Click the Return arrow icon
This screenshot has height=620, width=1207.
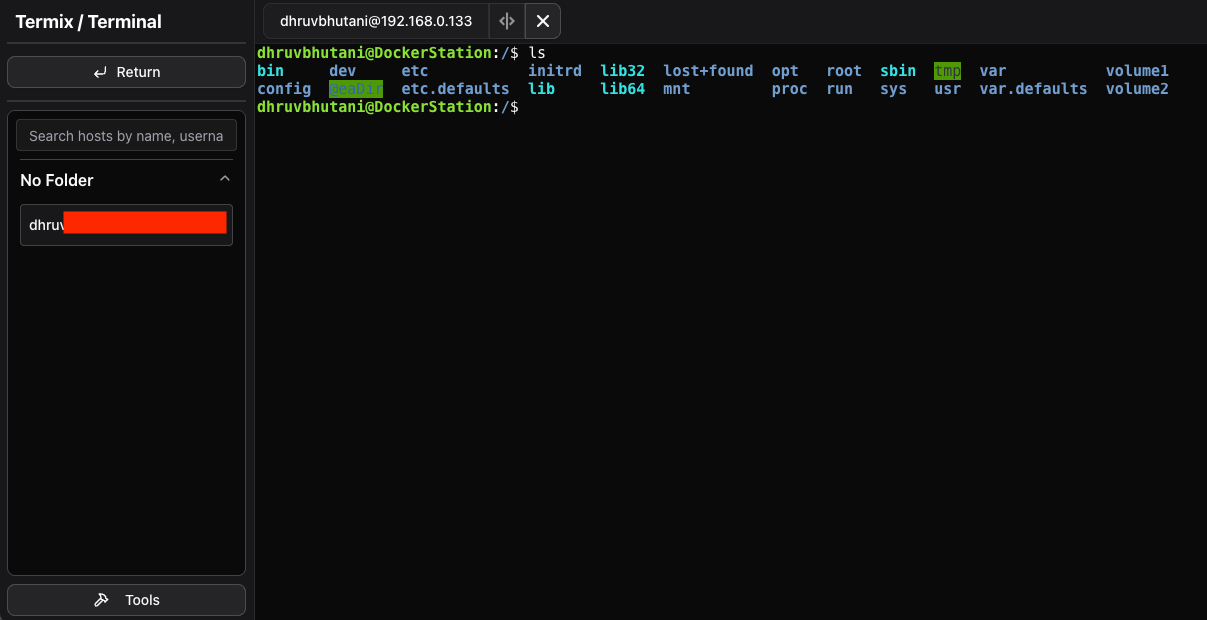coord(100,72)
